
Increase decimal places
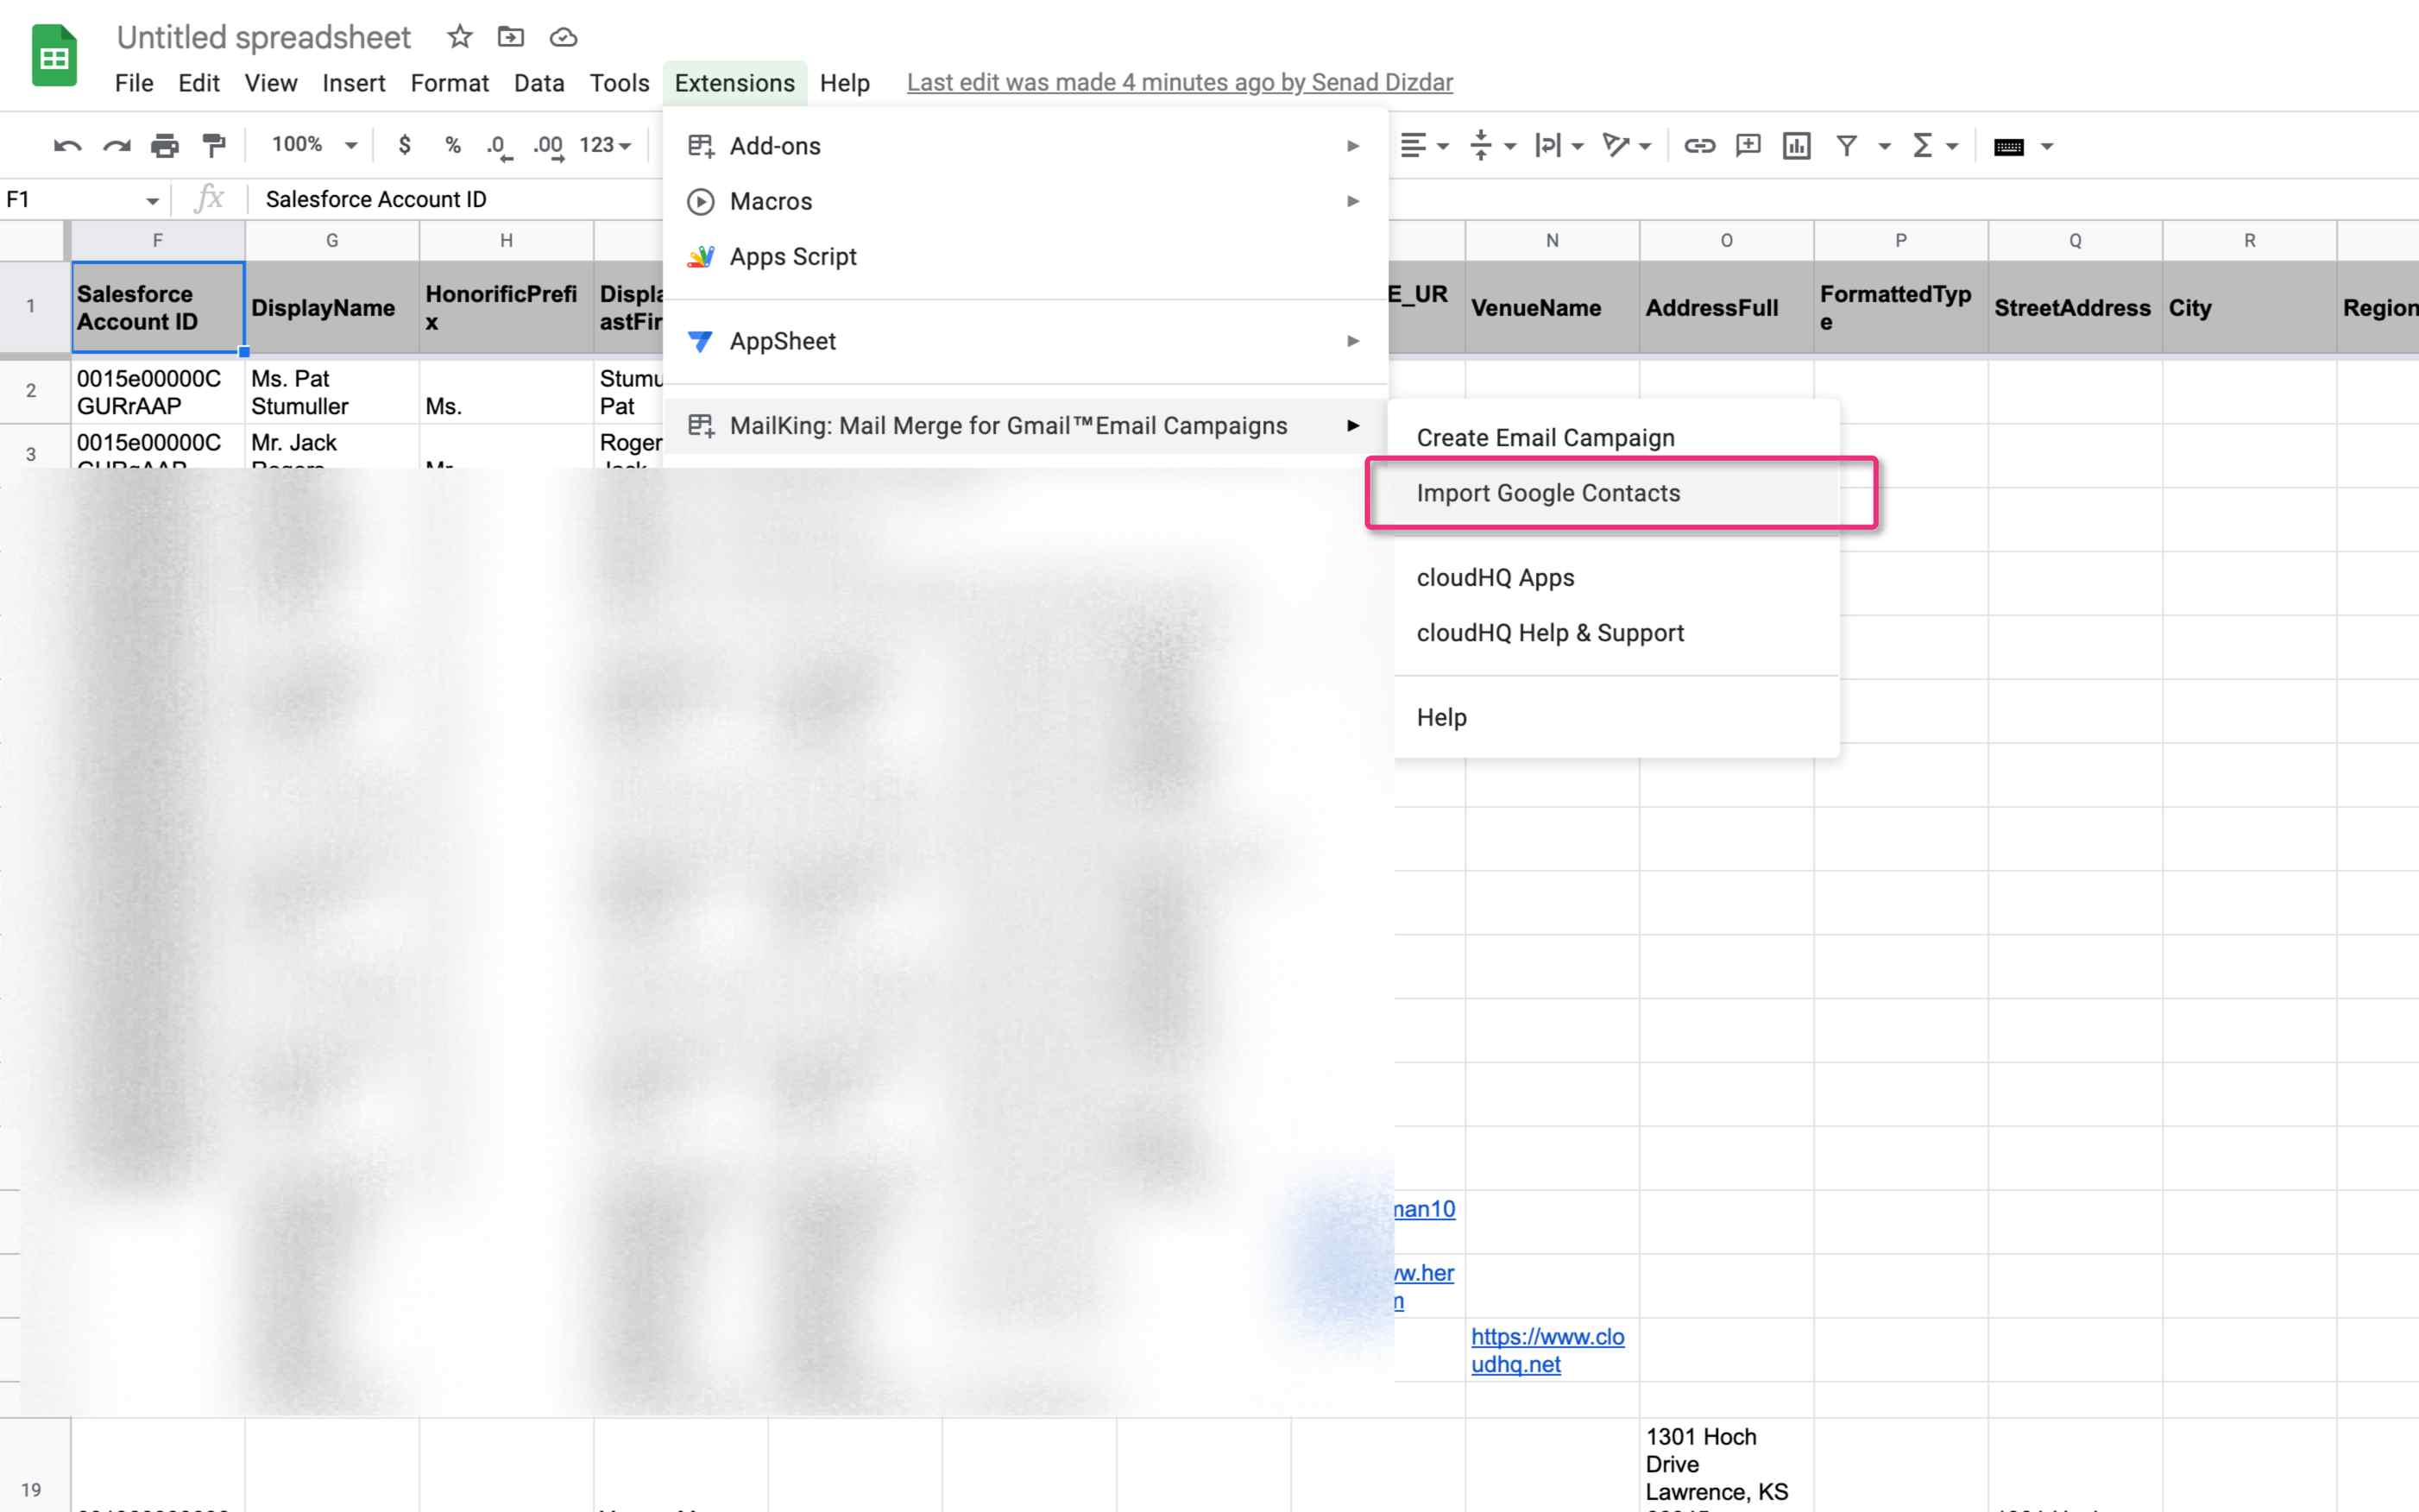pos(549,147)
